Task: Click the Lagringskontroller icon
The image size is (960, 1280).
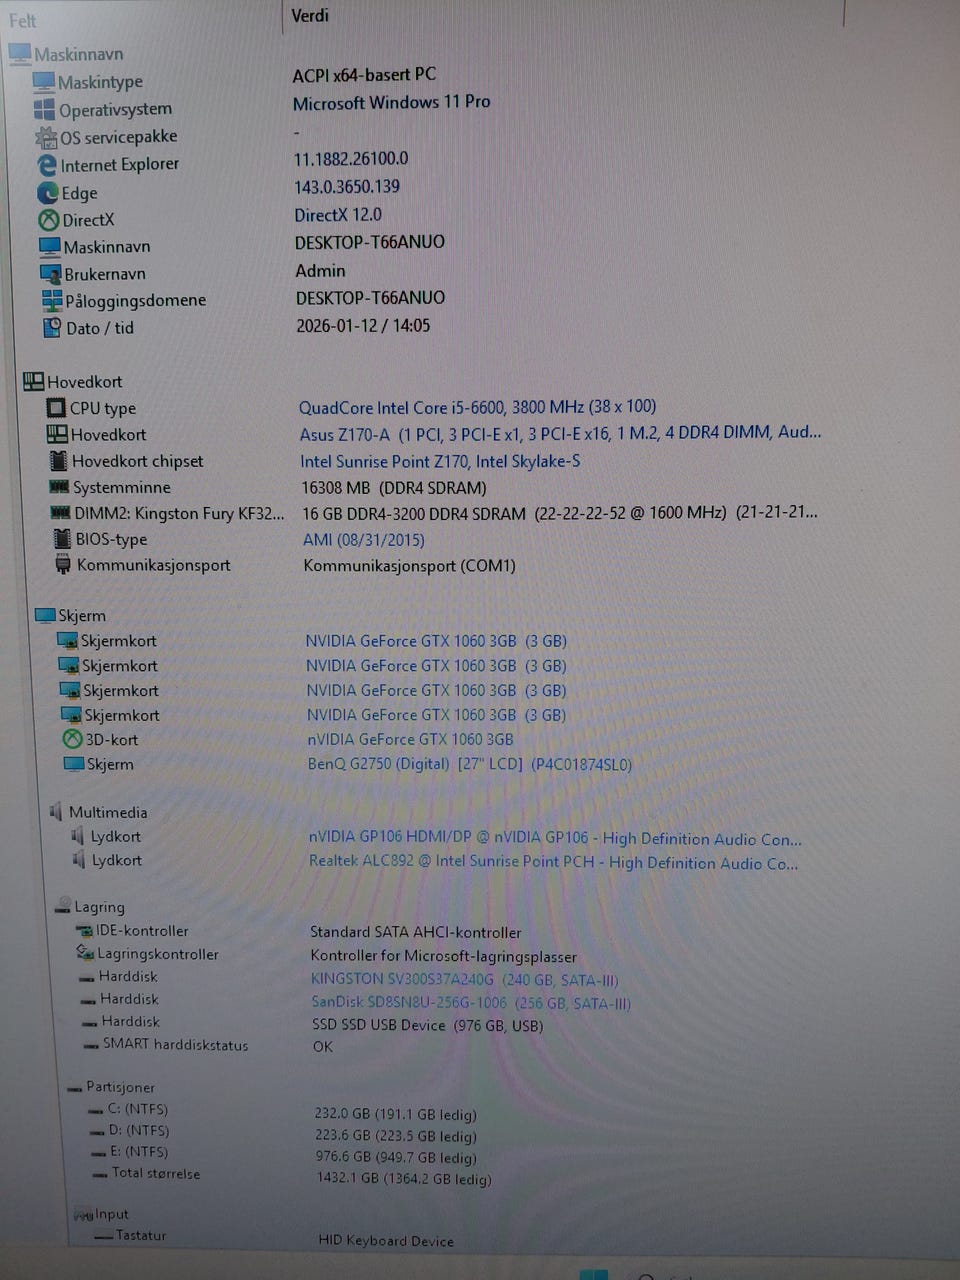Action: coord(85,953)
